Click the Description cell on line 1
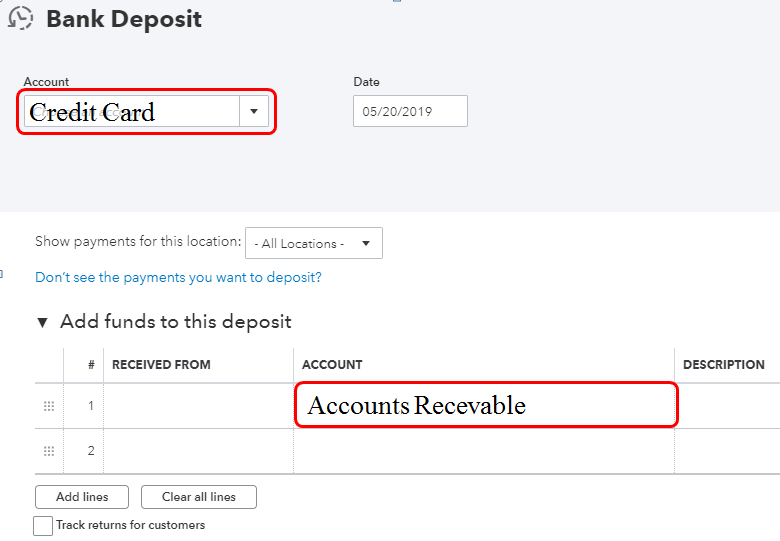The height and width of the screenshot is (541, 780). click(x=727, y=406)
